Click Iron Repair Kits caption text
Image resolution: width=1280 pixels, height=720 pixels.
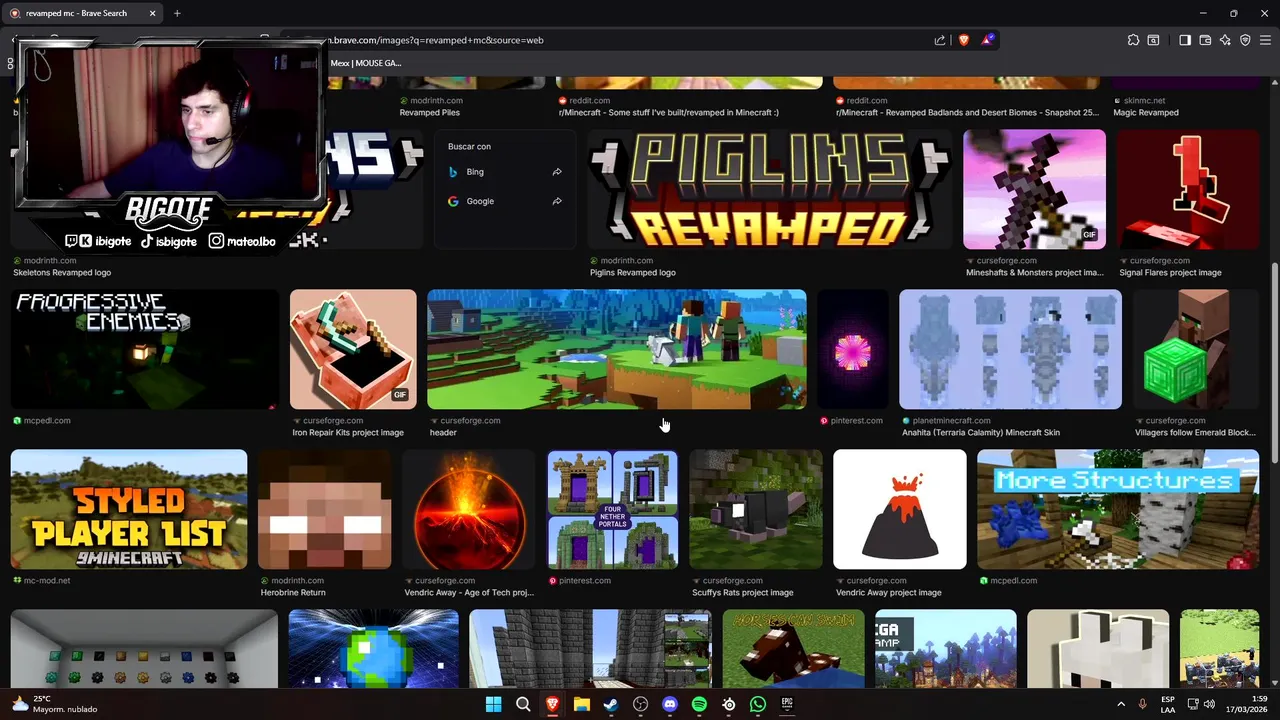(x=348, y=433)
